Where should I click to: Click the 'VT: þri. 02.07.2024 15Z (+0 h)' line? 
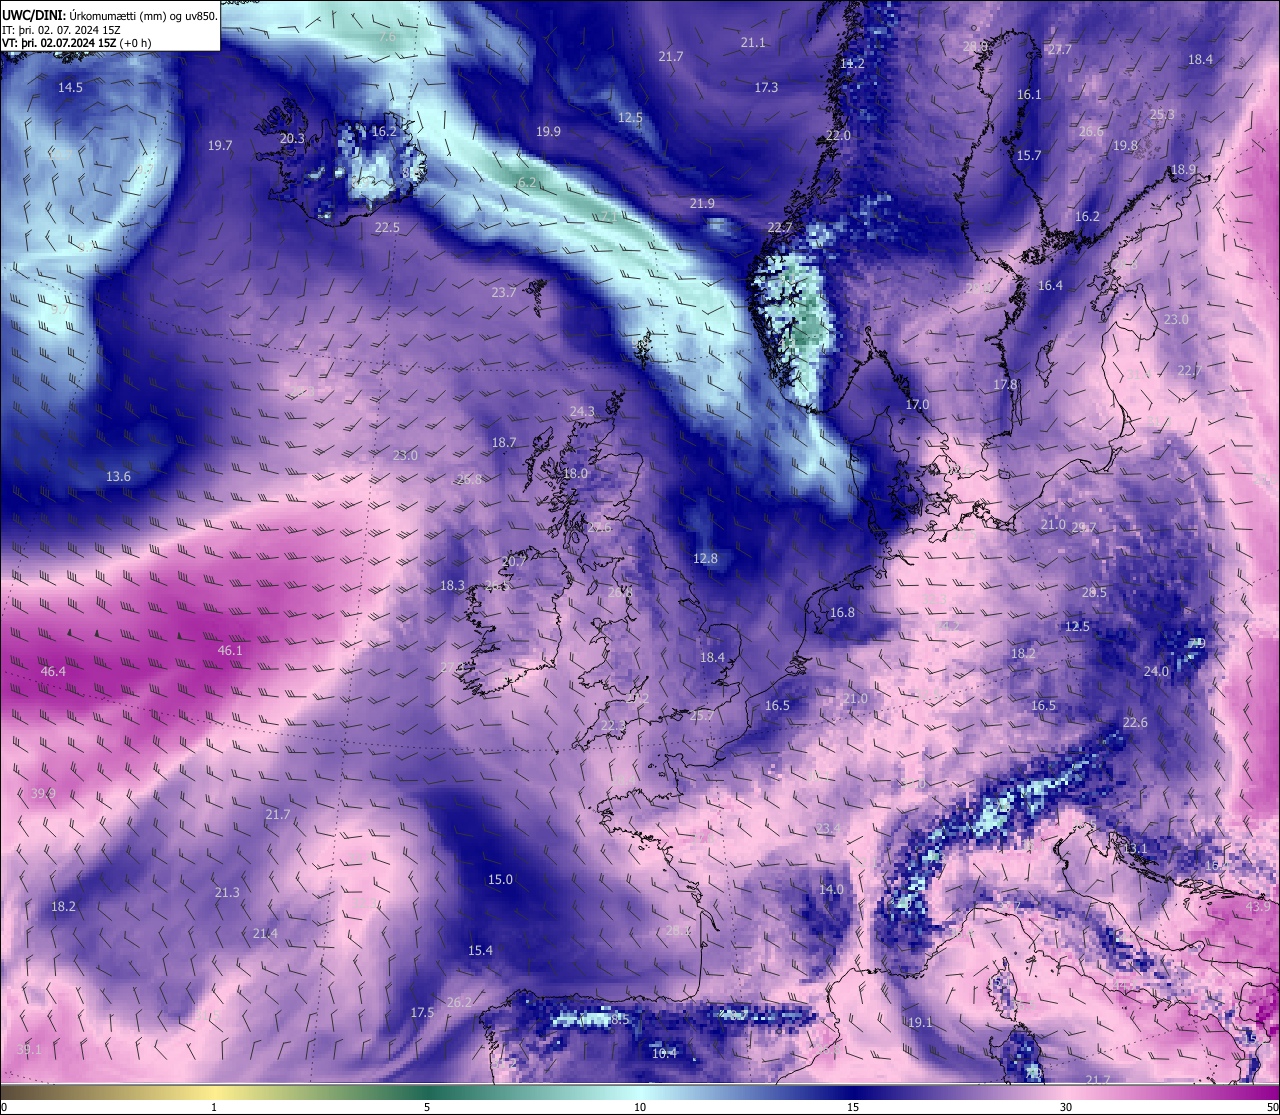click(77, 43)
